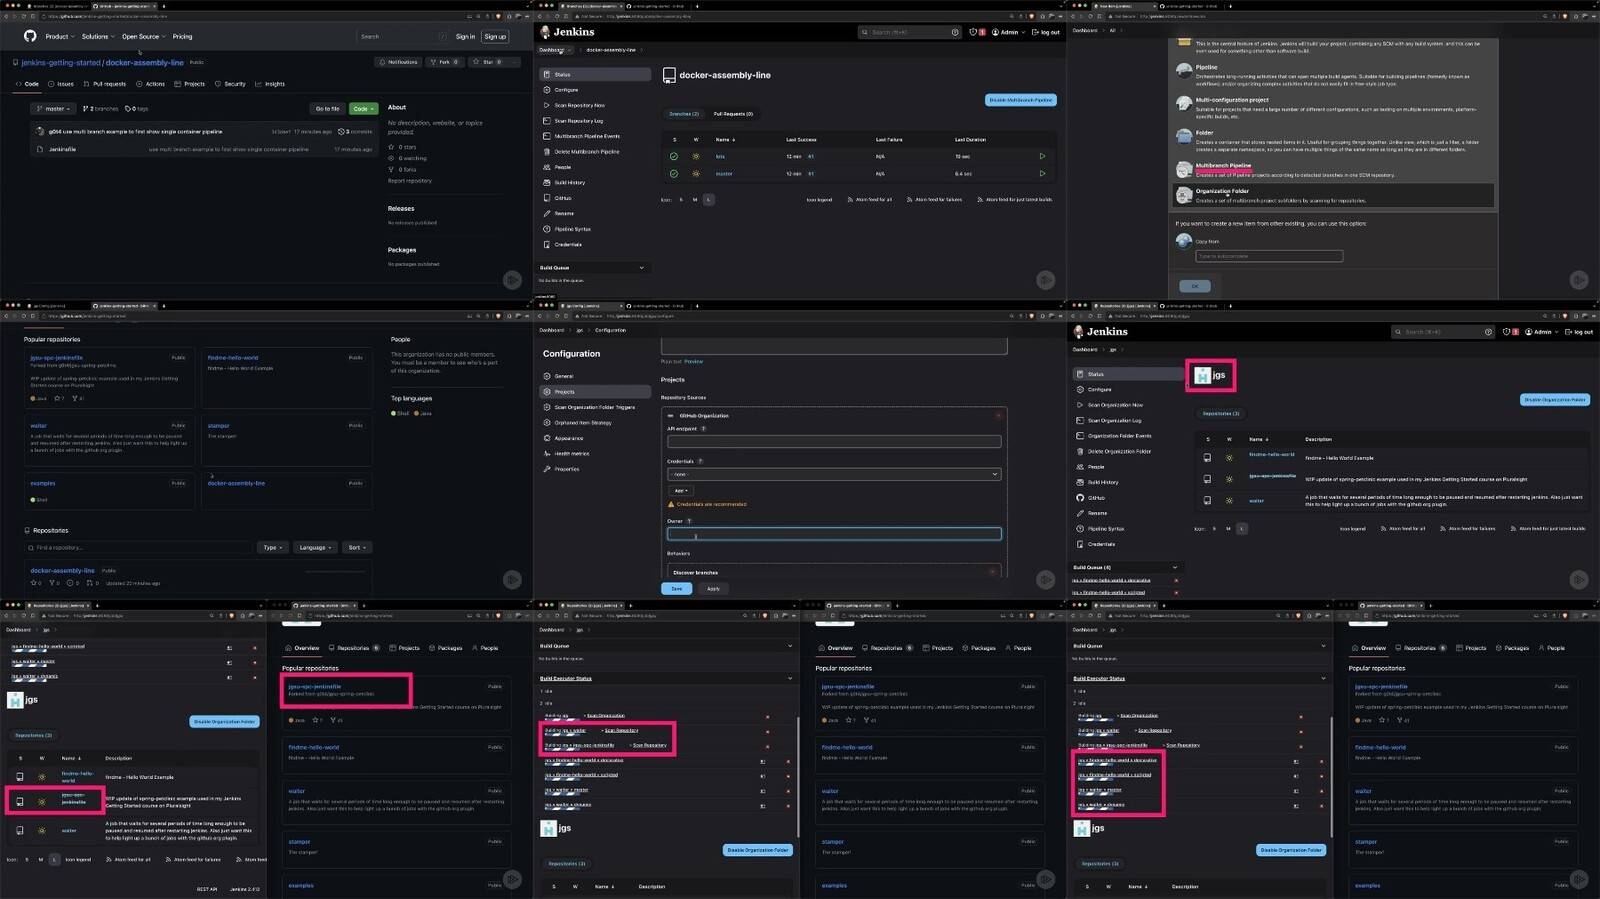Click the Disable Organization Folder button beside Scan Organization Now
Viewport: 1600px width, 899px height.
pyautogui.click(x=1555, y=400)
